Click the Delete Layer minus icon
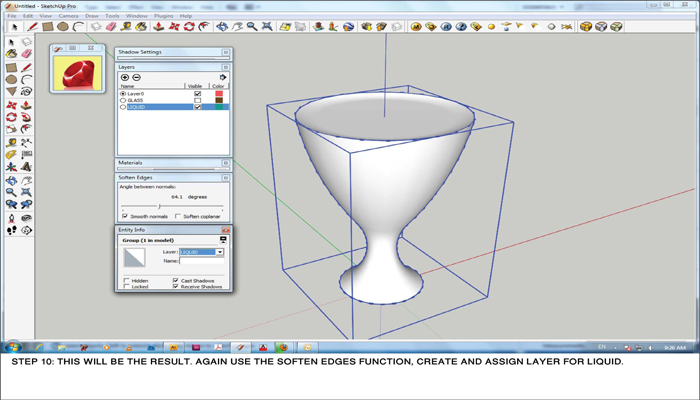This screenshot has height=400, width=700. (136, 77)
